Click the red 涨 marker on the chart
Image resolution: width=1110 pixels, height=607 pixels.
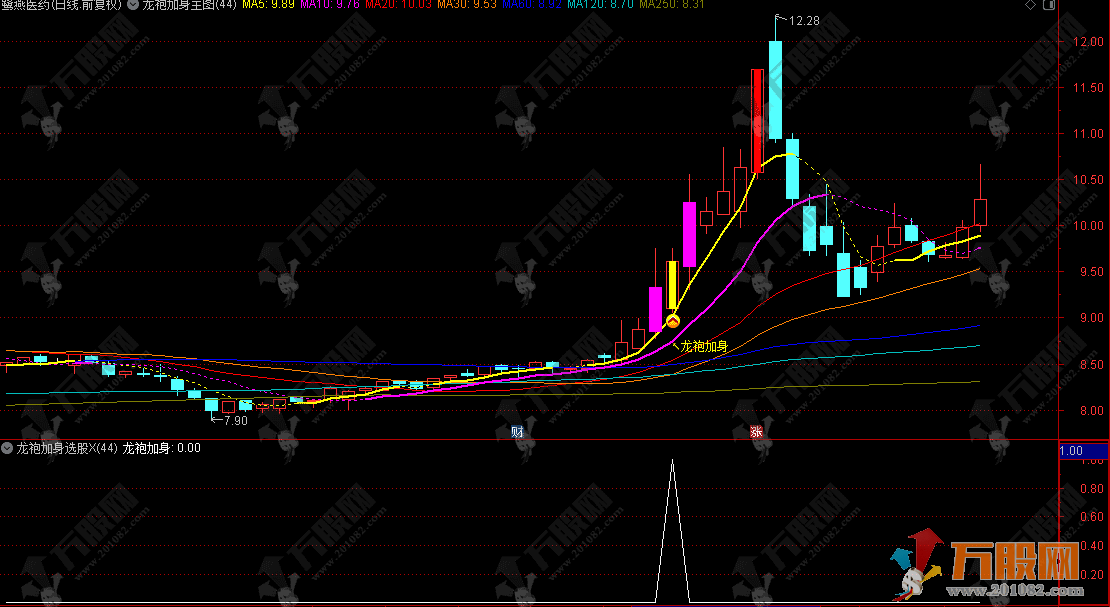click(x=757, y=432)
